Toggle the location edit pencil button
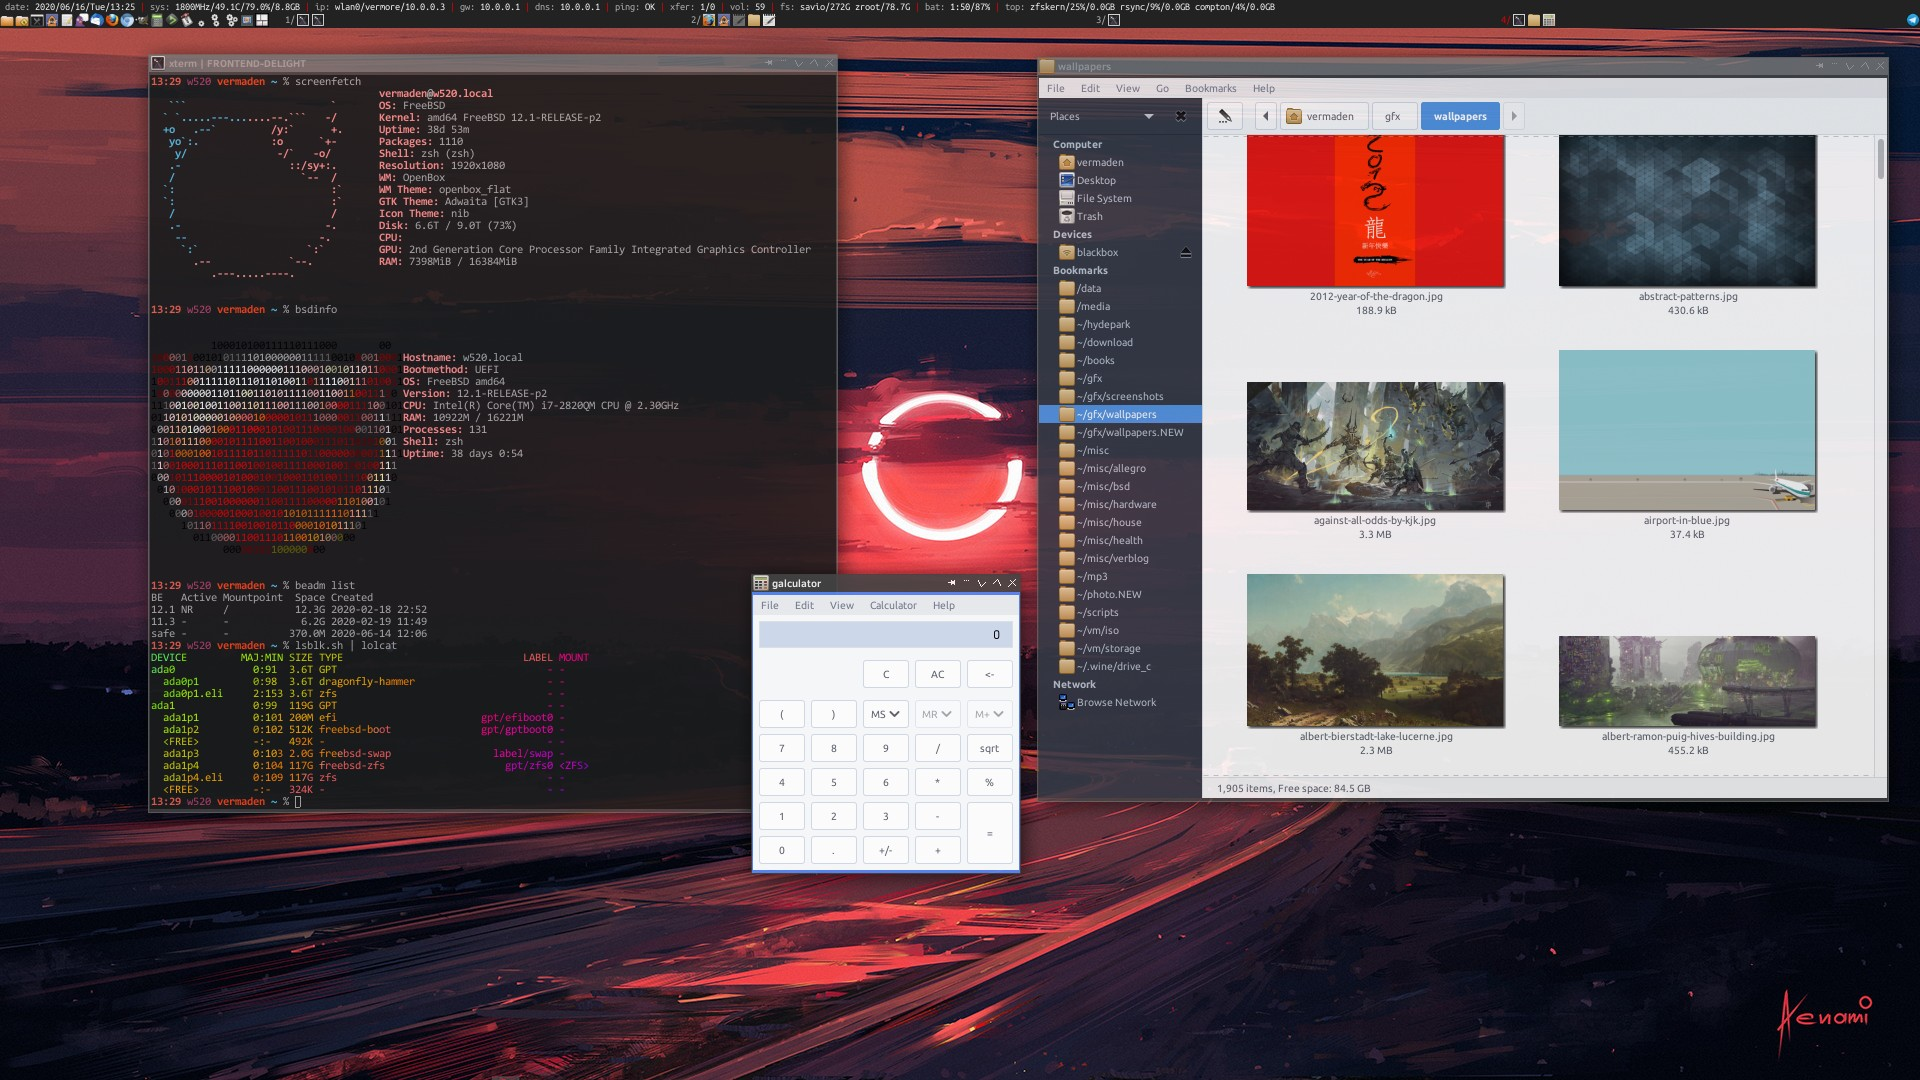The height and width of the screenshot is (1080, 1920). click(1224, 116)
